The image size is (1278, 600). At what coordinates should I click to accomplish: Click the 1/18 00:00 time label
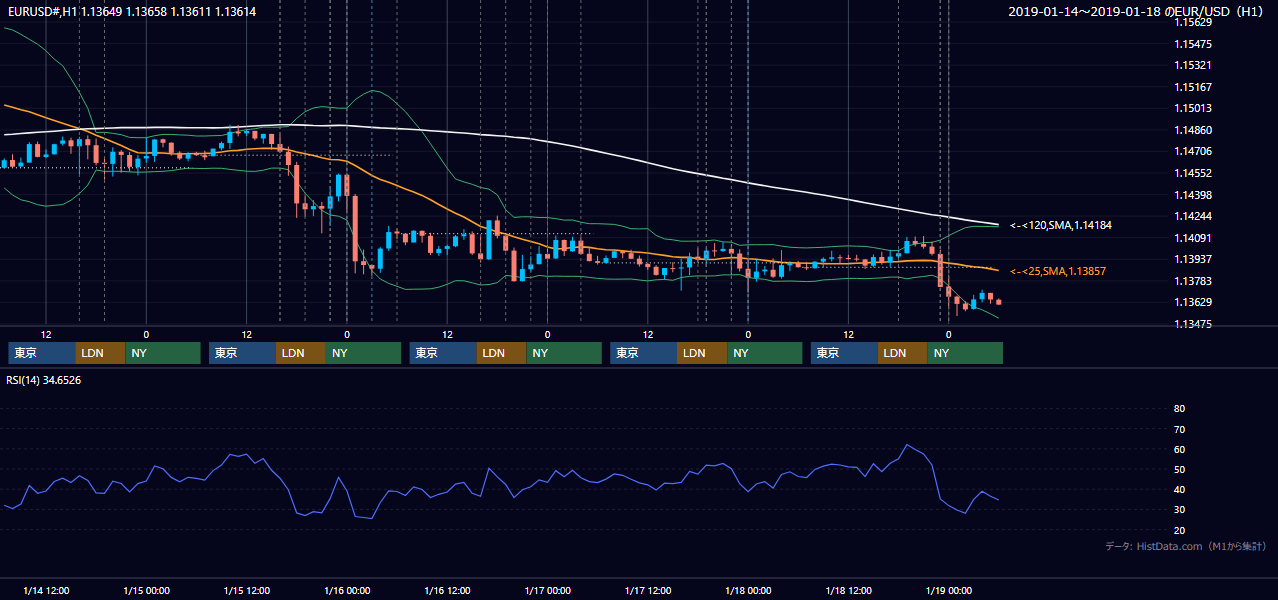pyautogui.click(x=748, y=590)
